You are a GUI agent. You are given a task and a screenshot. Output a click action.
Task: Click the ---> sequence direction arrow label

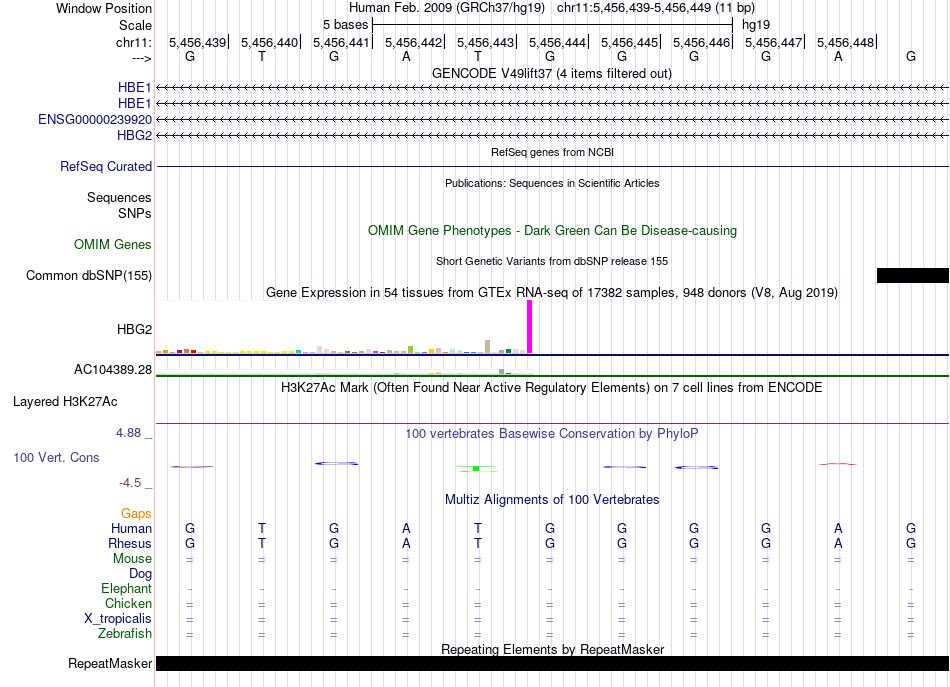142,58
